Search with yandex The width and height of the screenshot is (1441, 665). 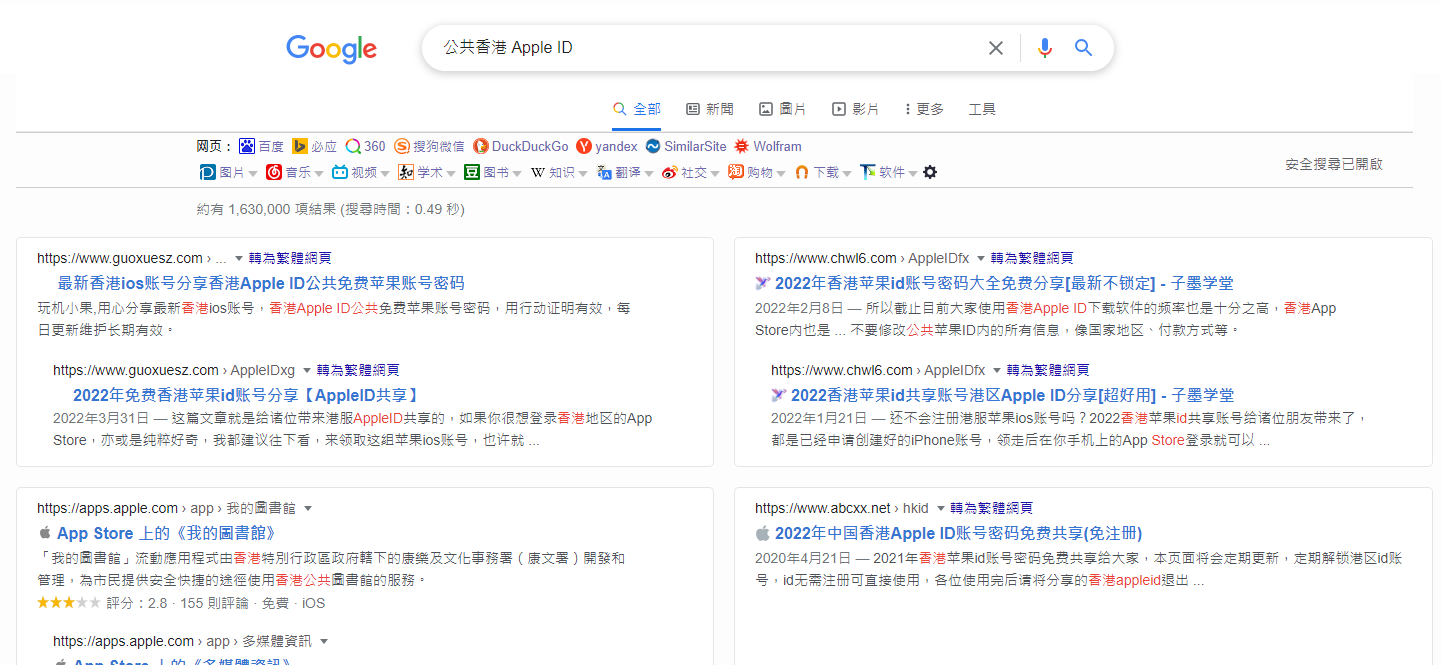[607, 146]
